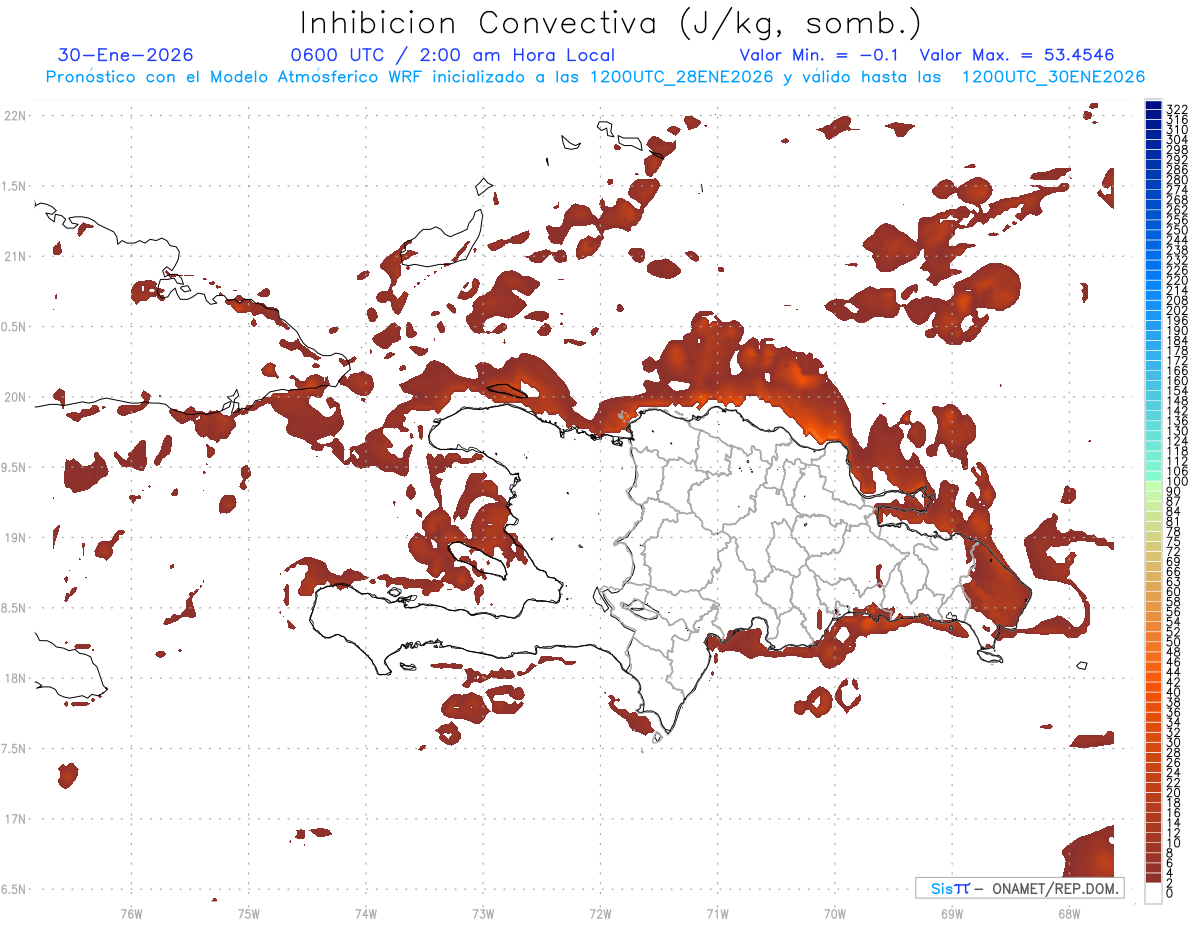The height and width of the screenshot is (927, 1200).
Task: Click the '17N' latitude label
Action: pos(14,819)
